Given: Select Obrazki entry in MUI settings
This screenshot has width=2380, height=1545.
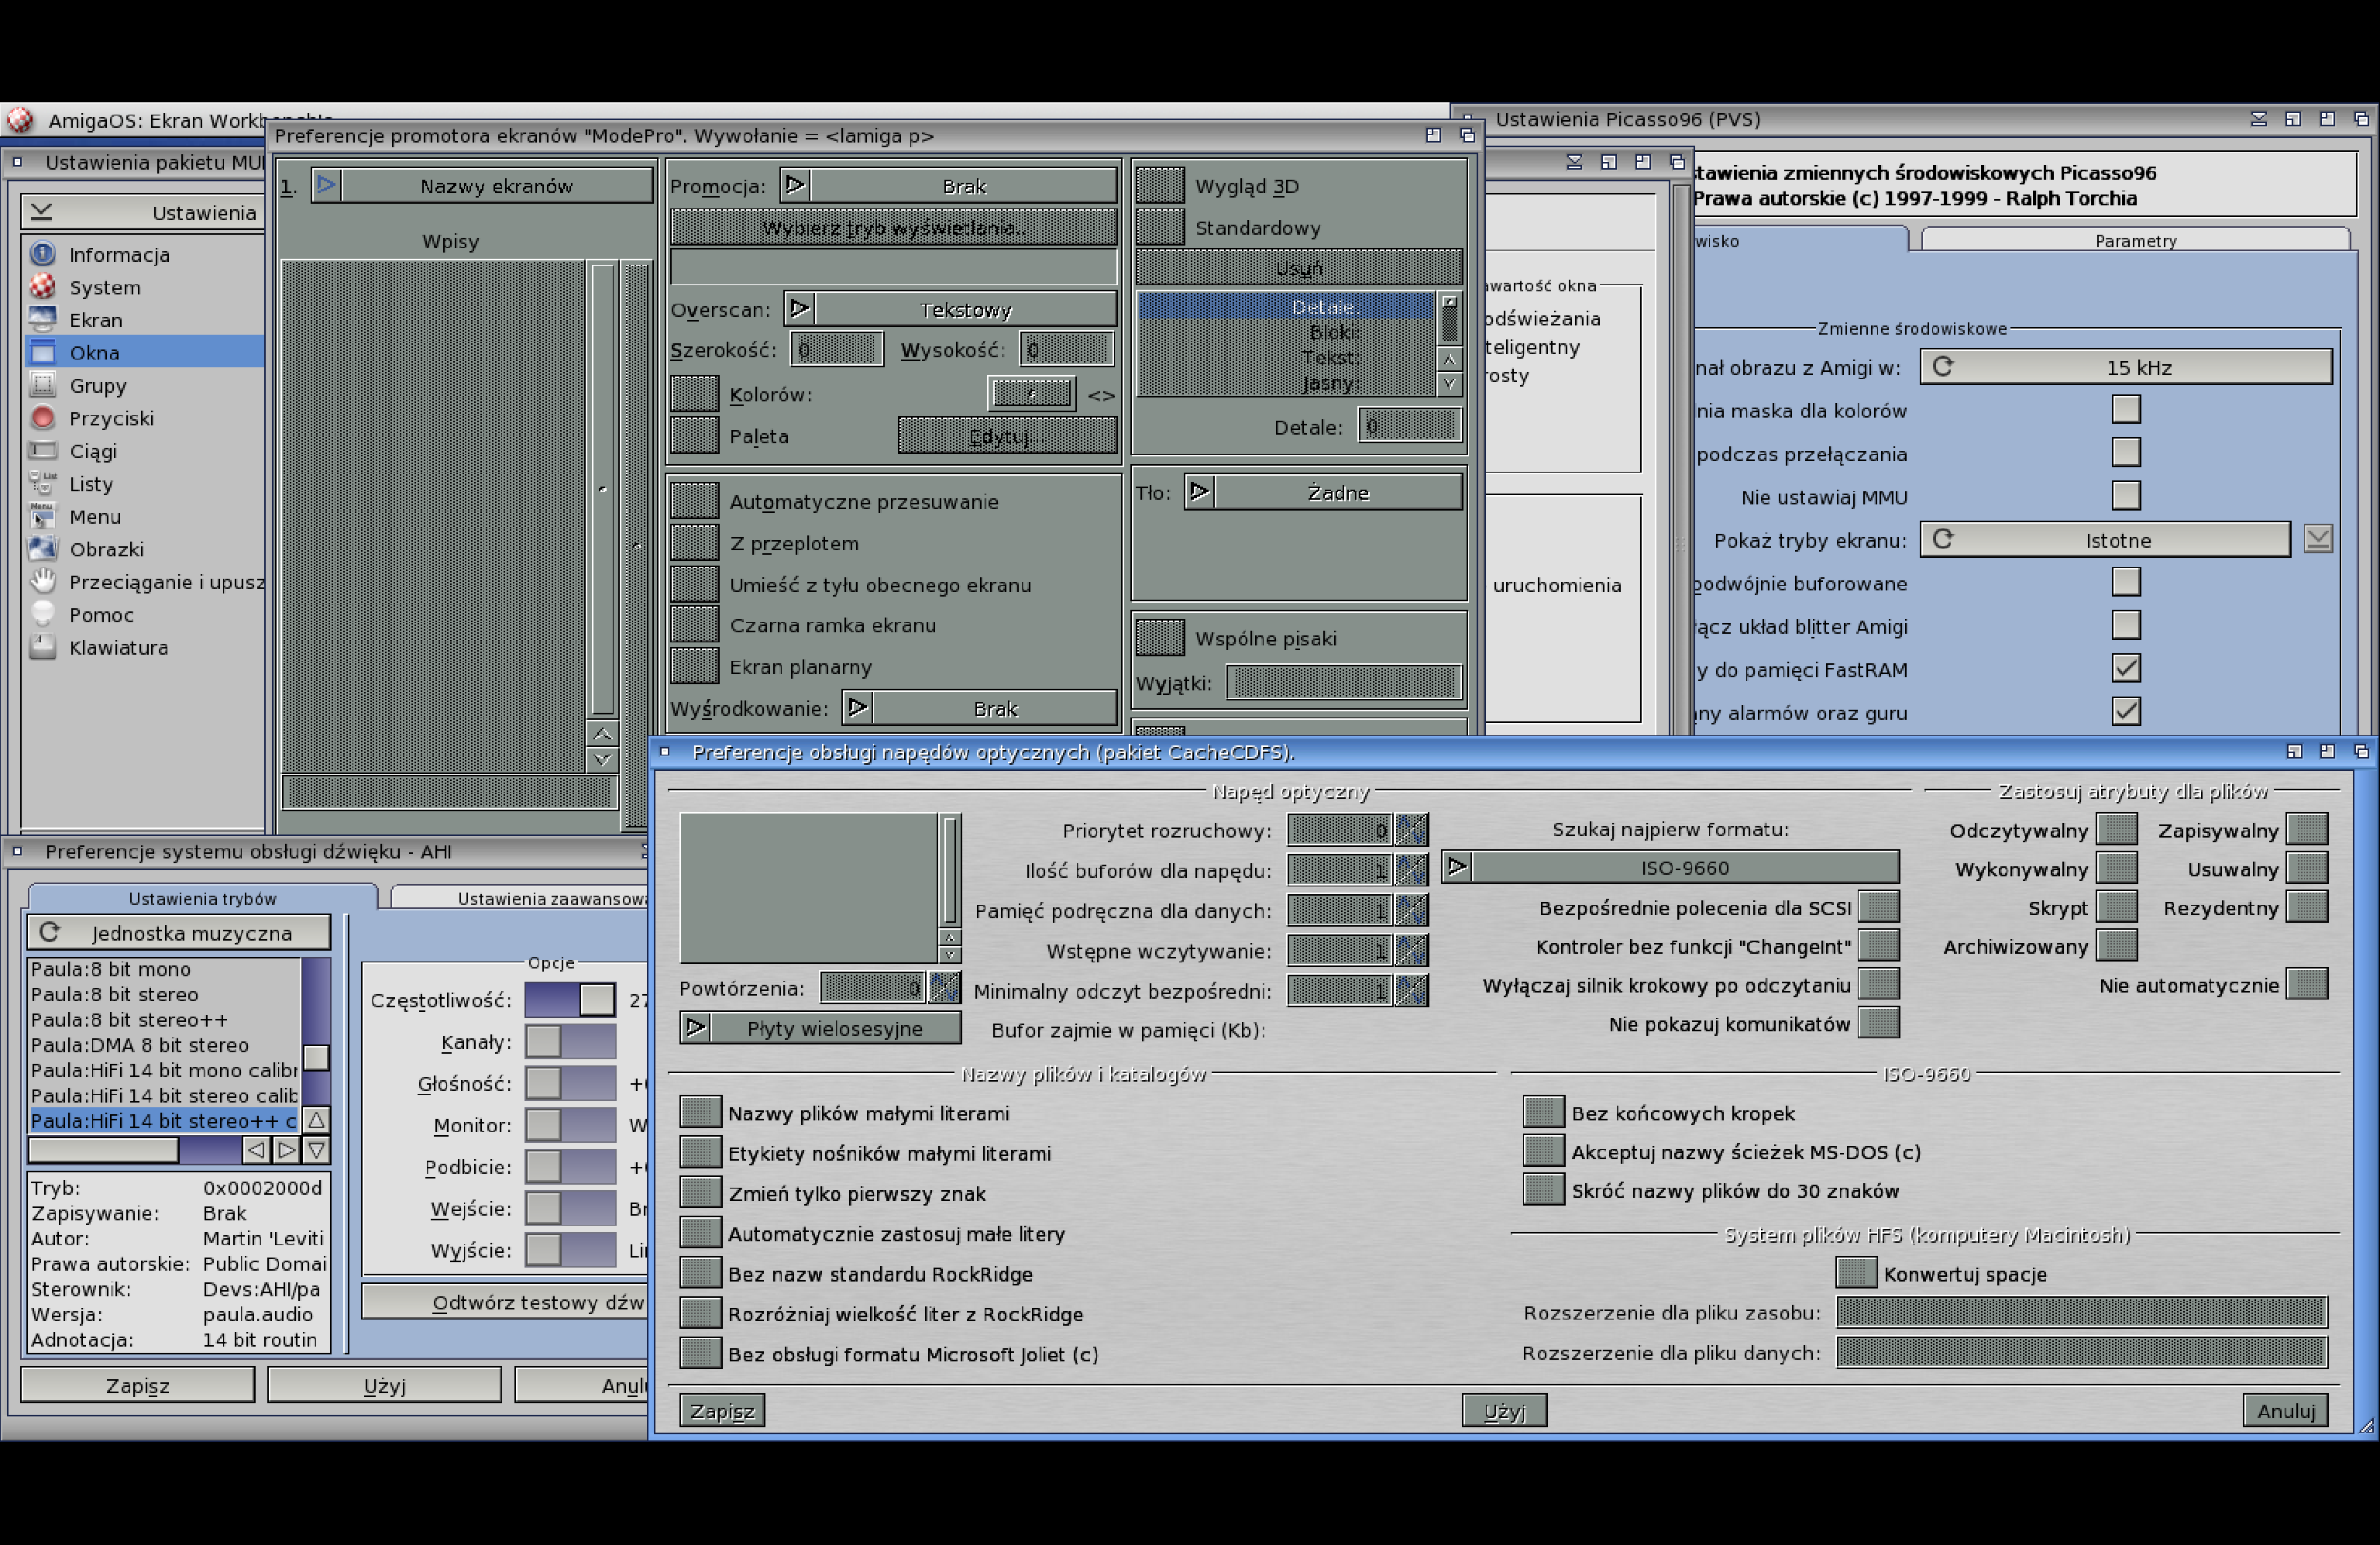Looking at the screenshot, I should coord(146,549).
